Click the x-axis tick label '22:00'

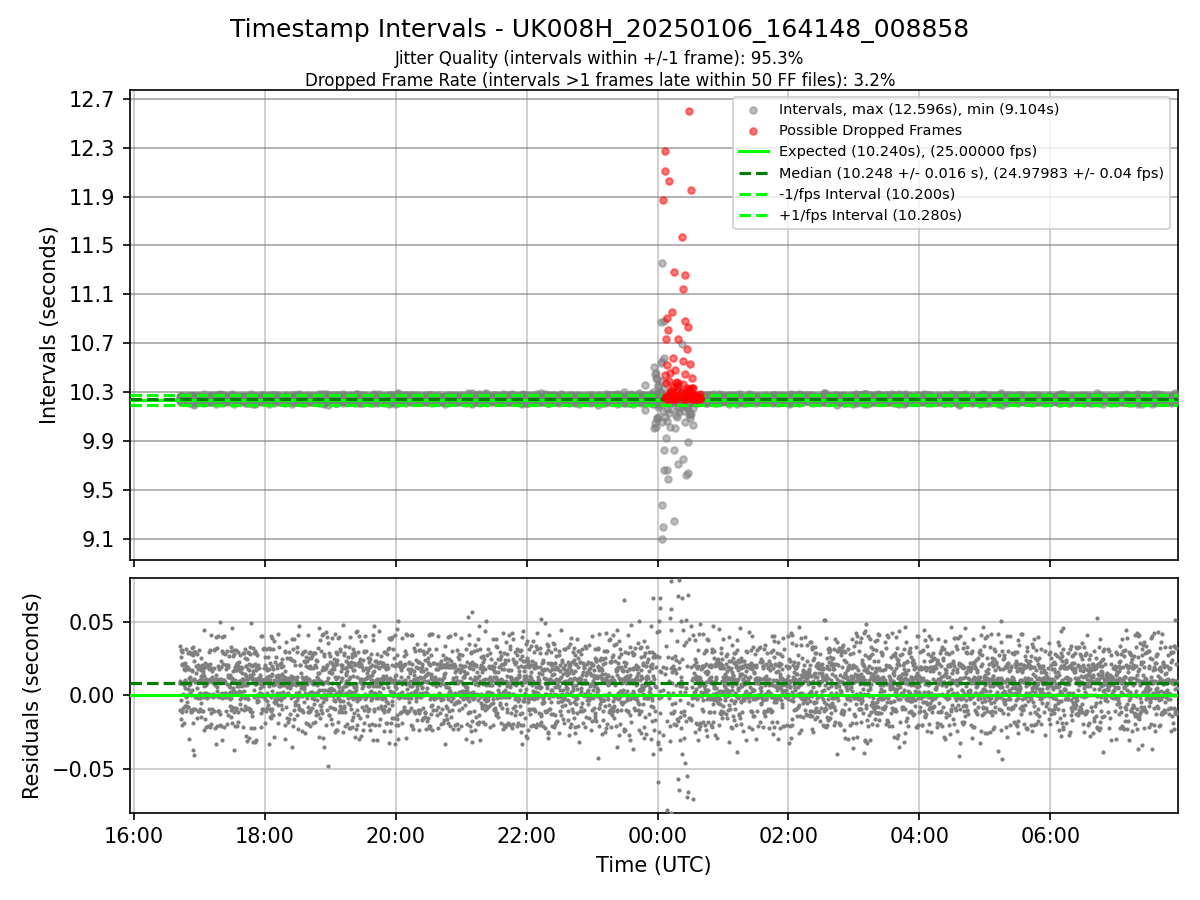coord(527,835)
